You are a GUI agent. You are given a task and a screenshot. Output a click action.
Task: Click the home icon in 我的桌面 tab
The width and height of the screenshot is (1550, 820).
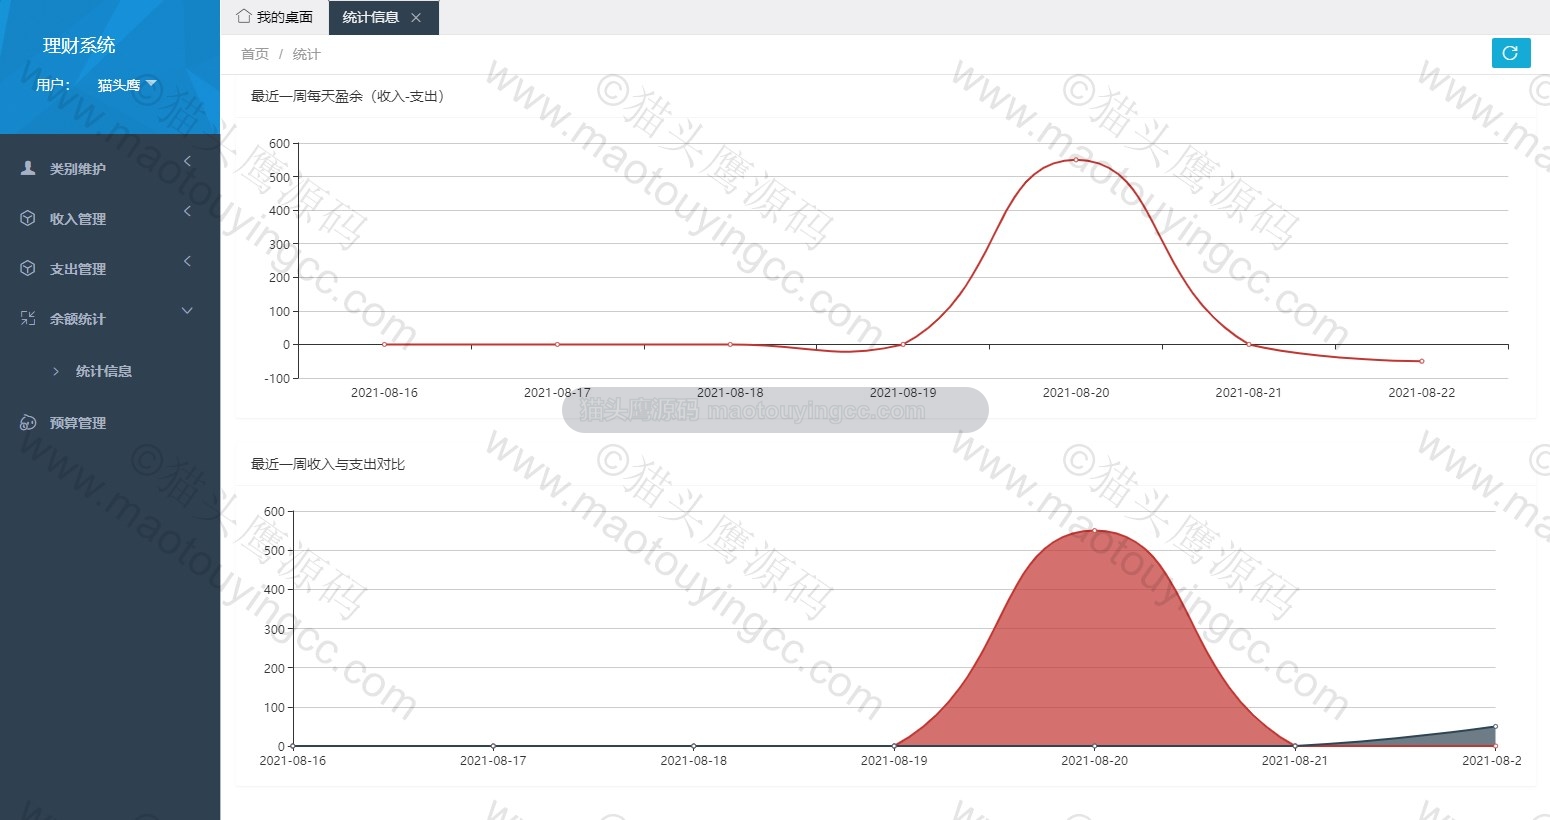243,16
